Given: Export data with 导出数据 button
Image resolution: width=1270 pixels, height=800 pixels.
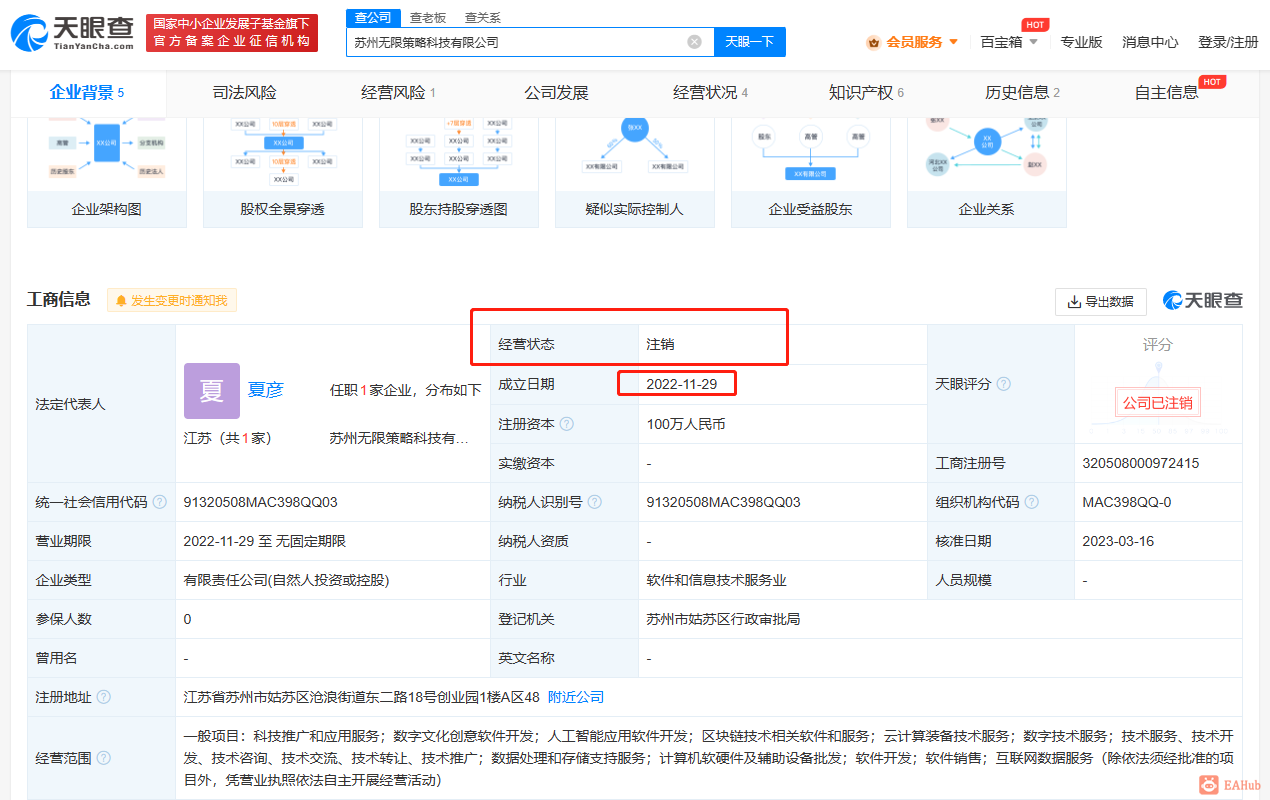Looking at the screenshot, I should tap(1100, 301).
